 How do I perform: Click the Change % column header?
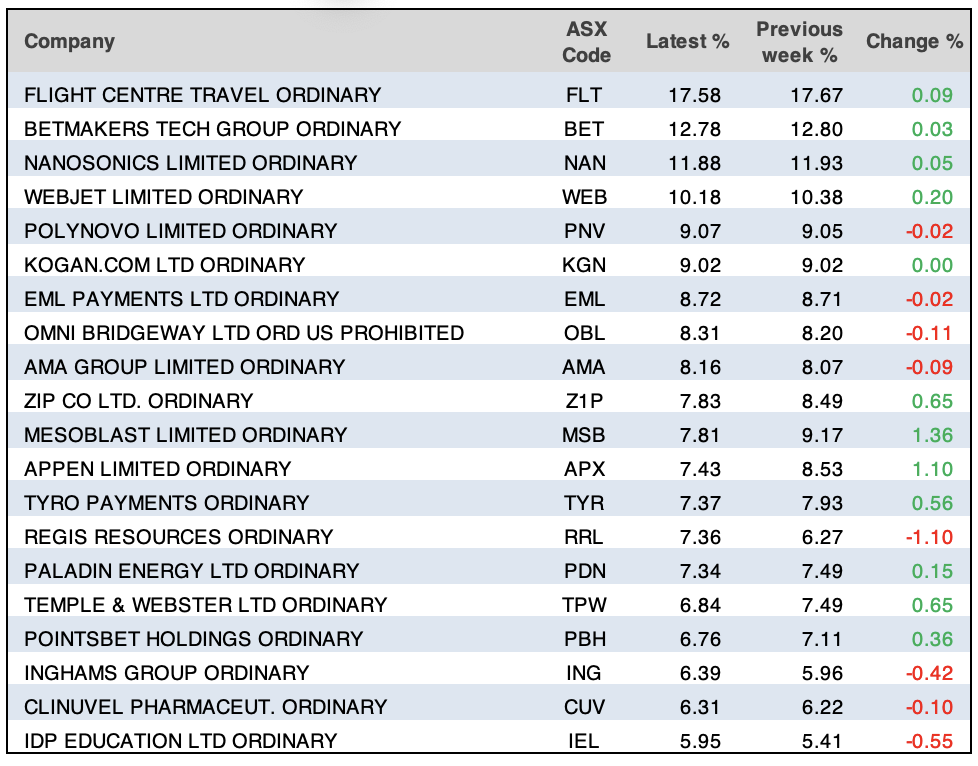pyautogui.click(x=915, y=41)
